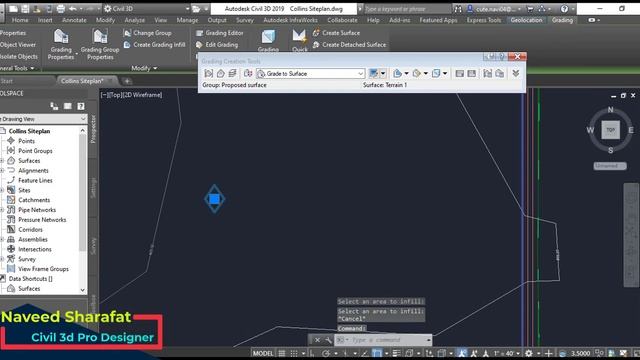Toggle MODEL space button
Screen dimensions: 640x360
(263, 353)
